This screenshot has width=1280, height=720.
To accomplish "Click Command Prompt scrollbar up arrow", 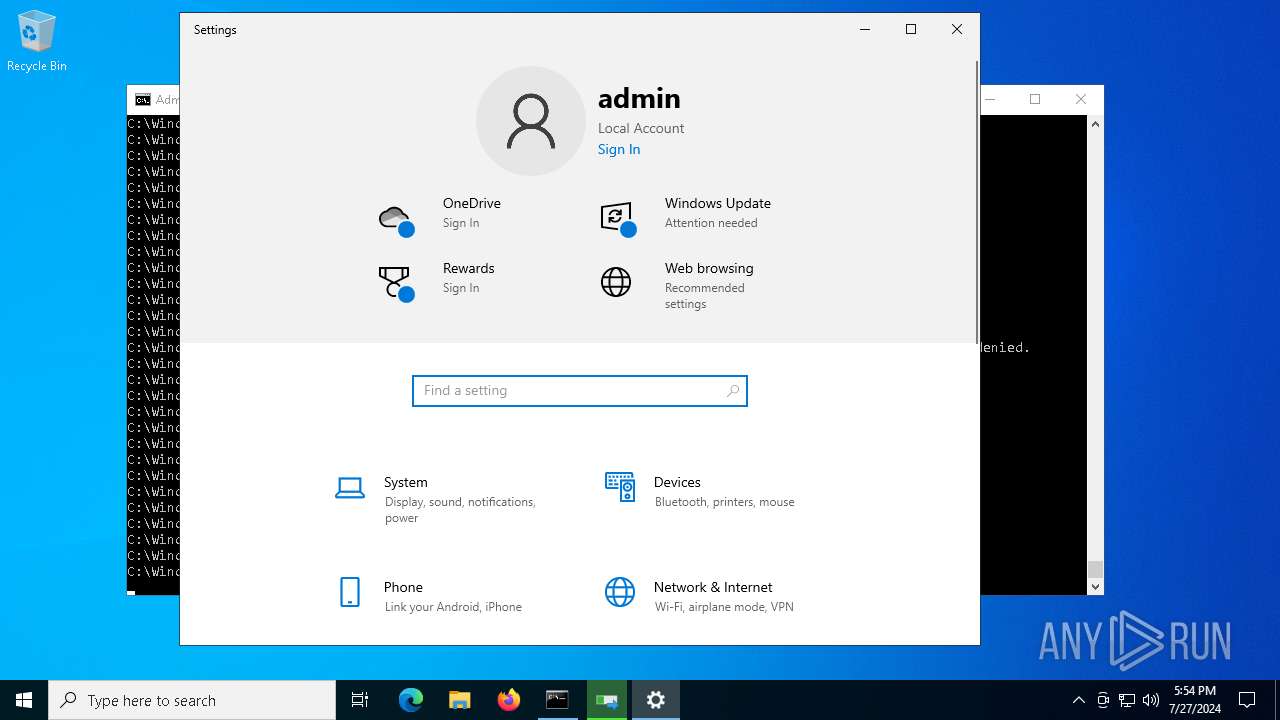I will point(1095,124).
